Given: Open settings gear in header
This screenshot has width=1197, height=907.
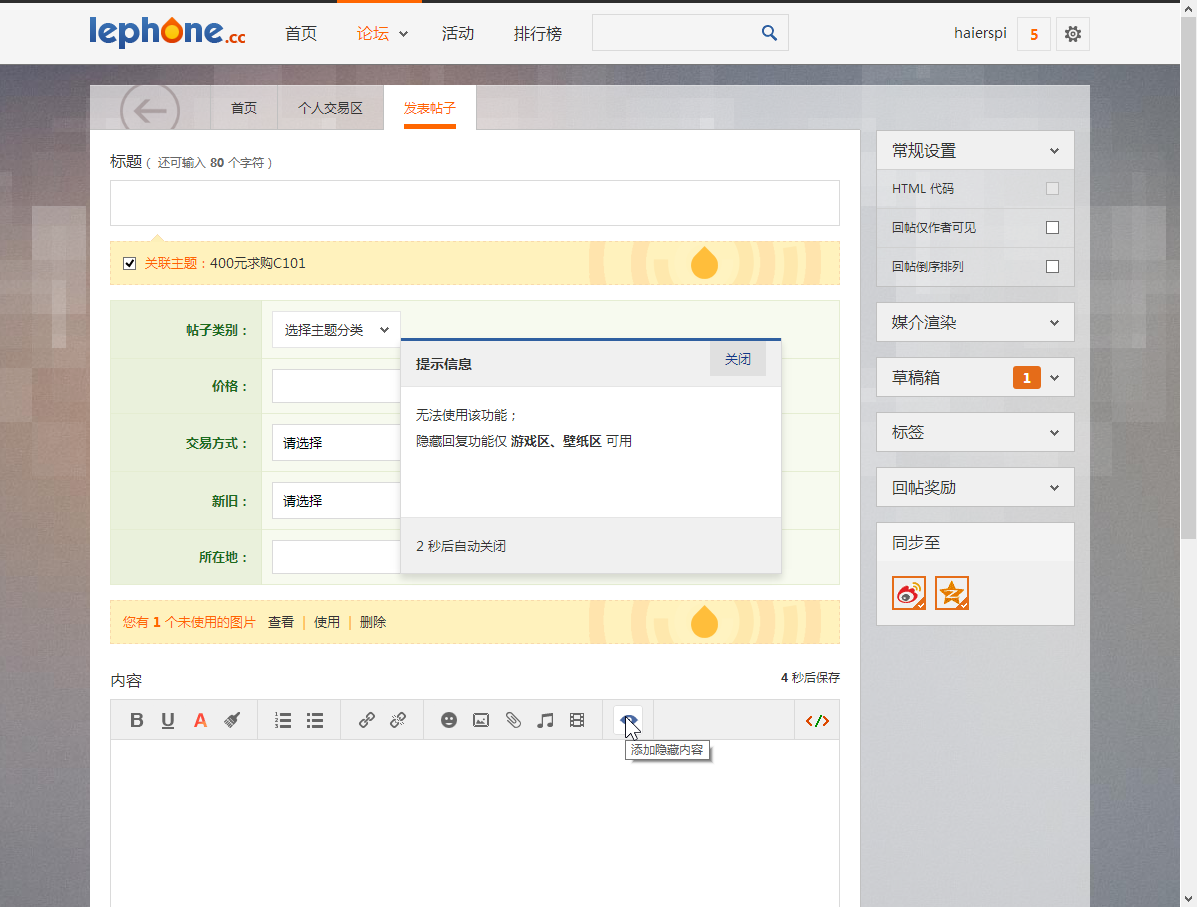Looking at the screenshot, I should [x=1073, y=34].
